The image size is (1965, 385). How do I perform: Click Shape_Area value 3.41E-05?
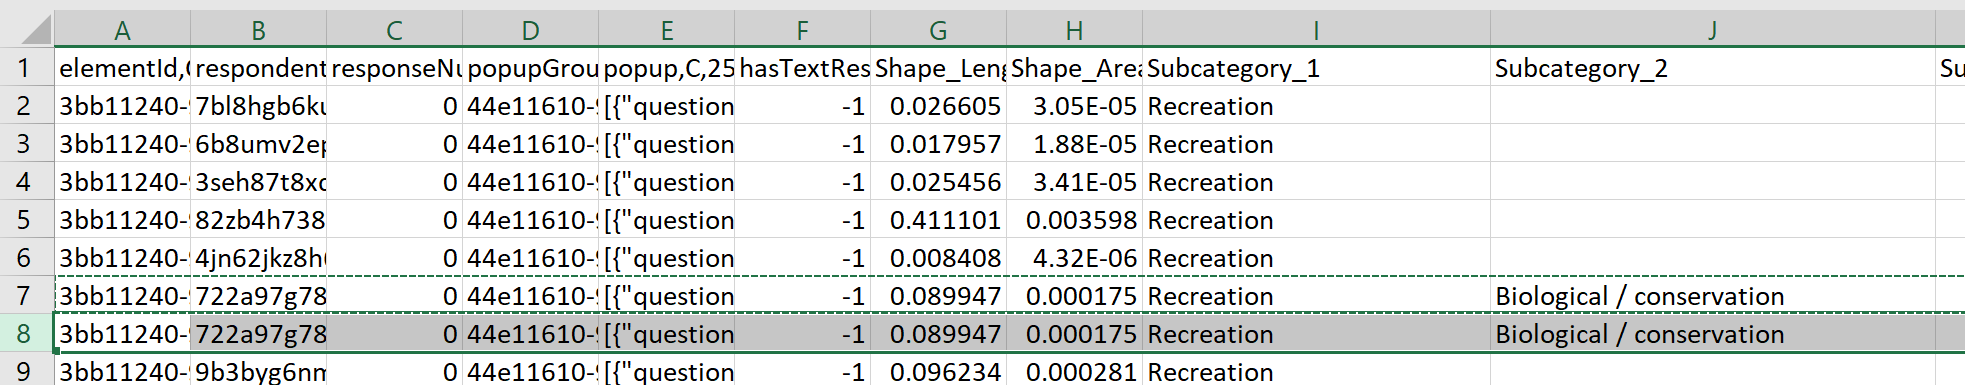(x=1074, y=182)
